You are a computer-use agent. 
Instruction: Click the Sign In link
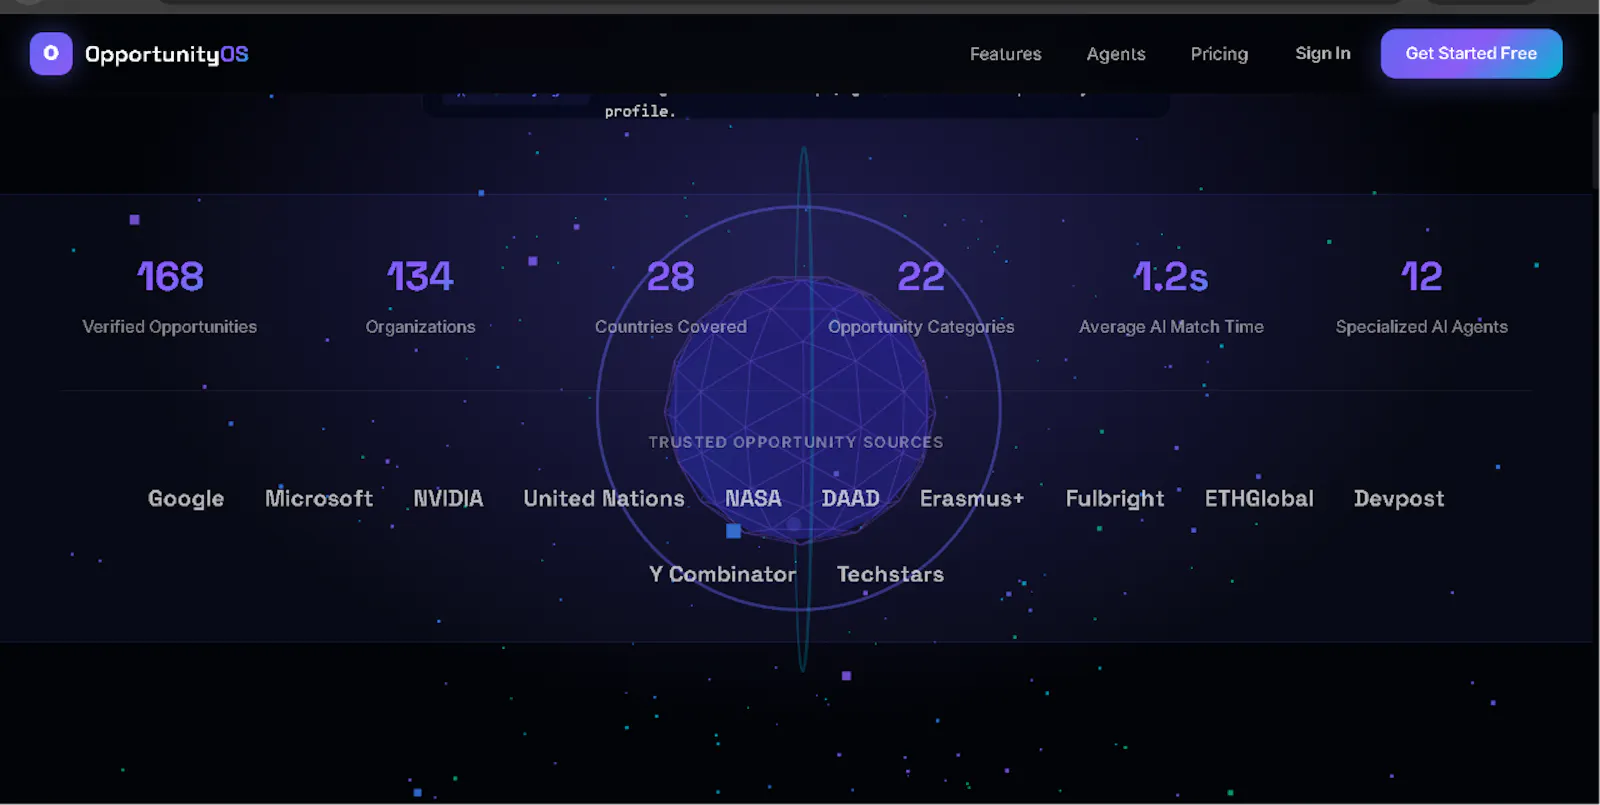1322,54
